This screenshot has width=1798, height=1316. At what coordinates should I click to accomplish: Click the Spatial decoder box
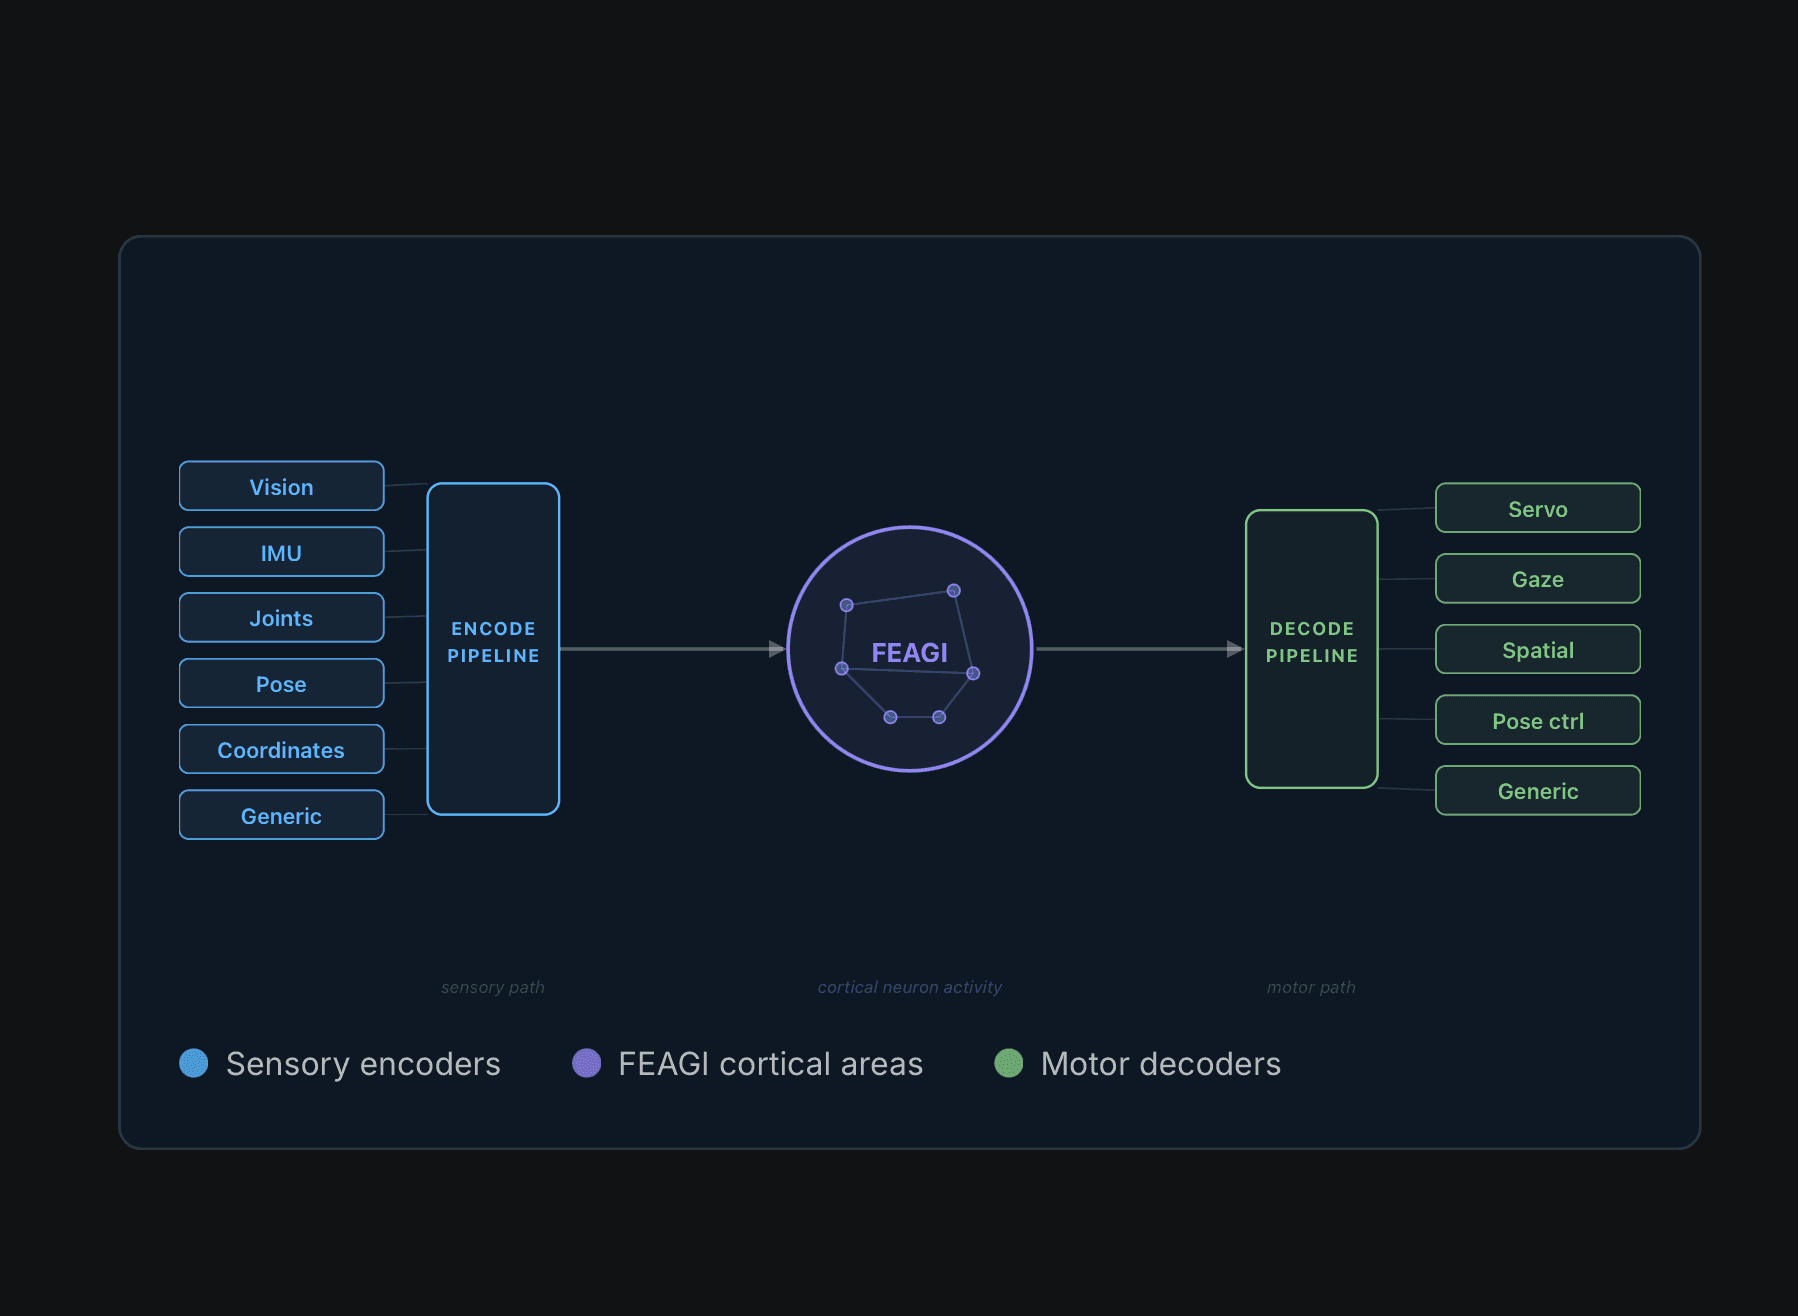(1537, 650)
